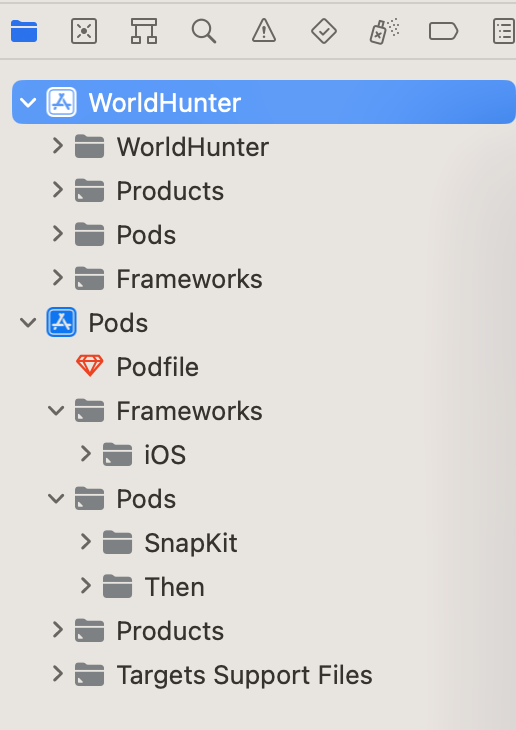Expand the Then folder

[85, 586]
